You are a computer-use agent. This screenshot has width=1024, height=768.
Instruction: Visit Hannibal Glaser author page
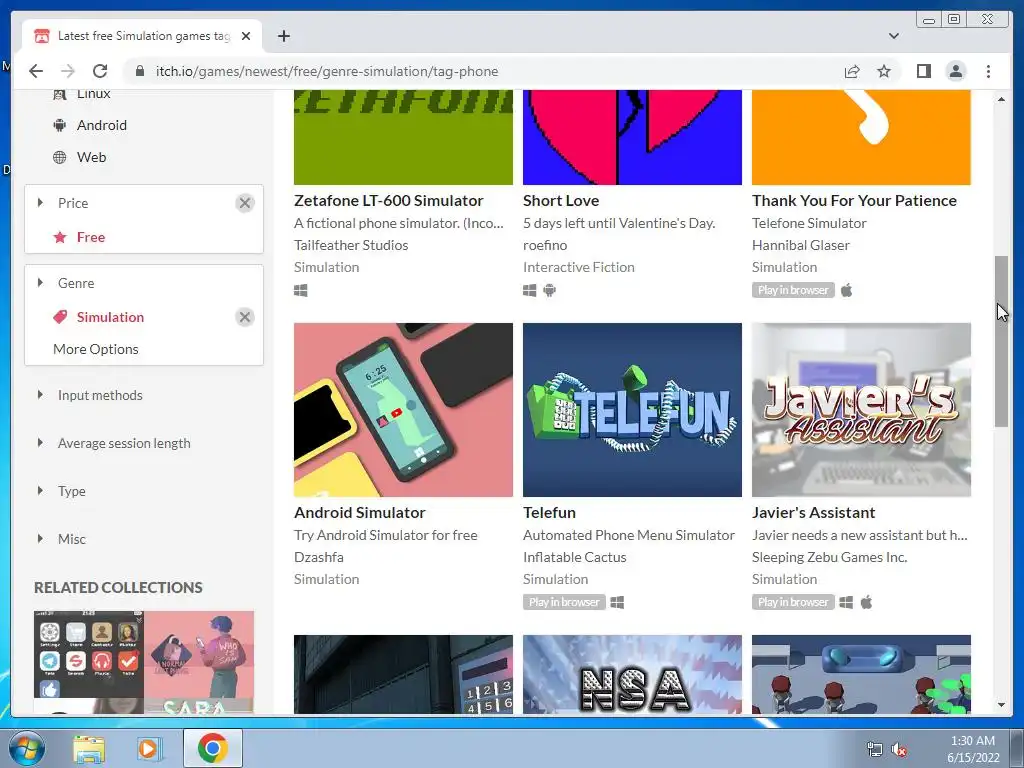tap(801, 246)
